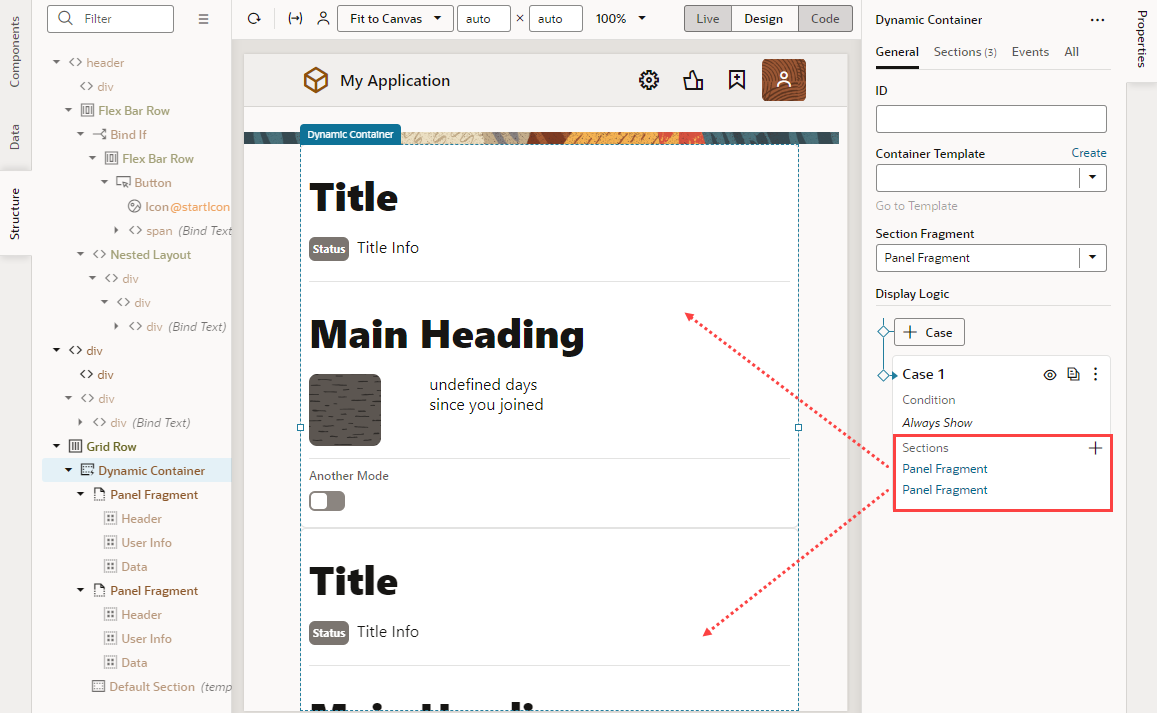Click the variables brackets icon in toolbar

tap(295, 18)
